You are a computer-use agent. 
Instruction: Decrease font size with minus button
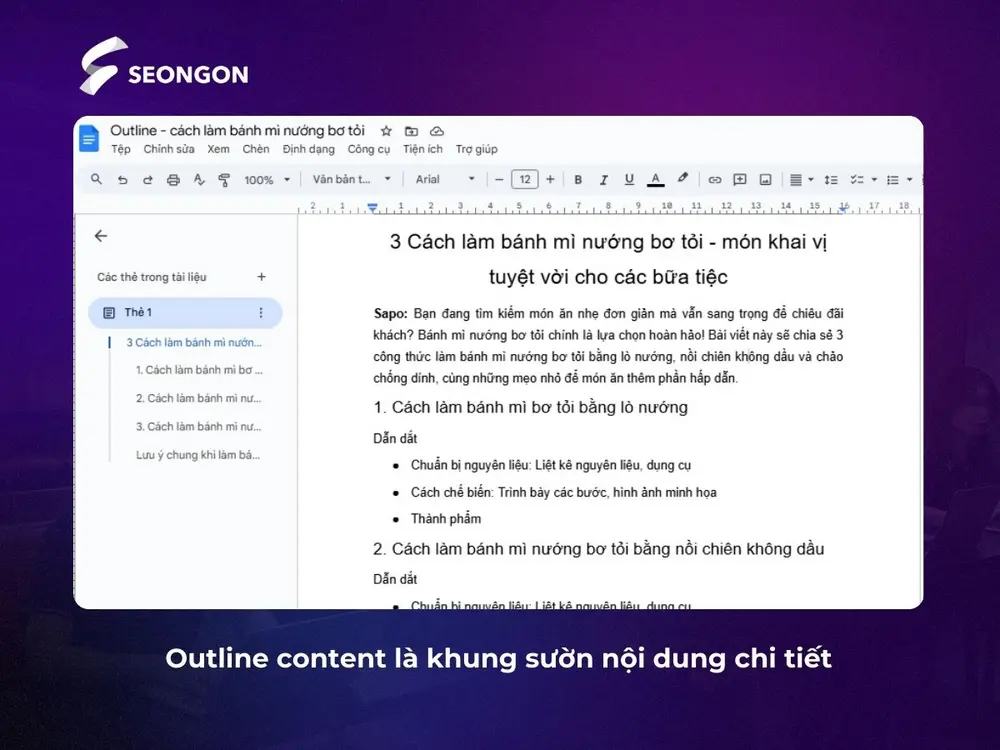point(499,180)
